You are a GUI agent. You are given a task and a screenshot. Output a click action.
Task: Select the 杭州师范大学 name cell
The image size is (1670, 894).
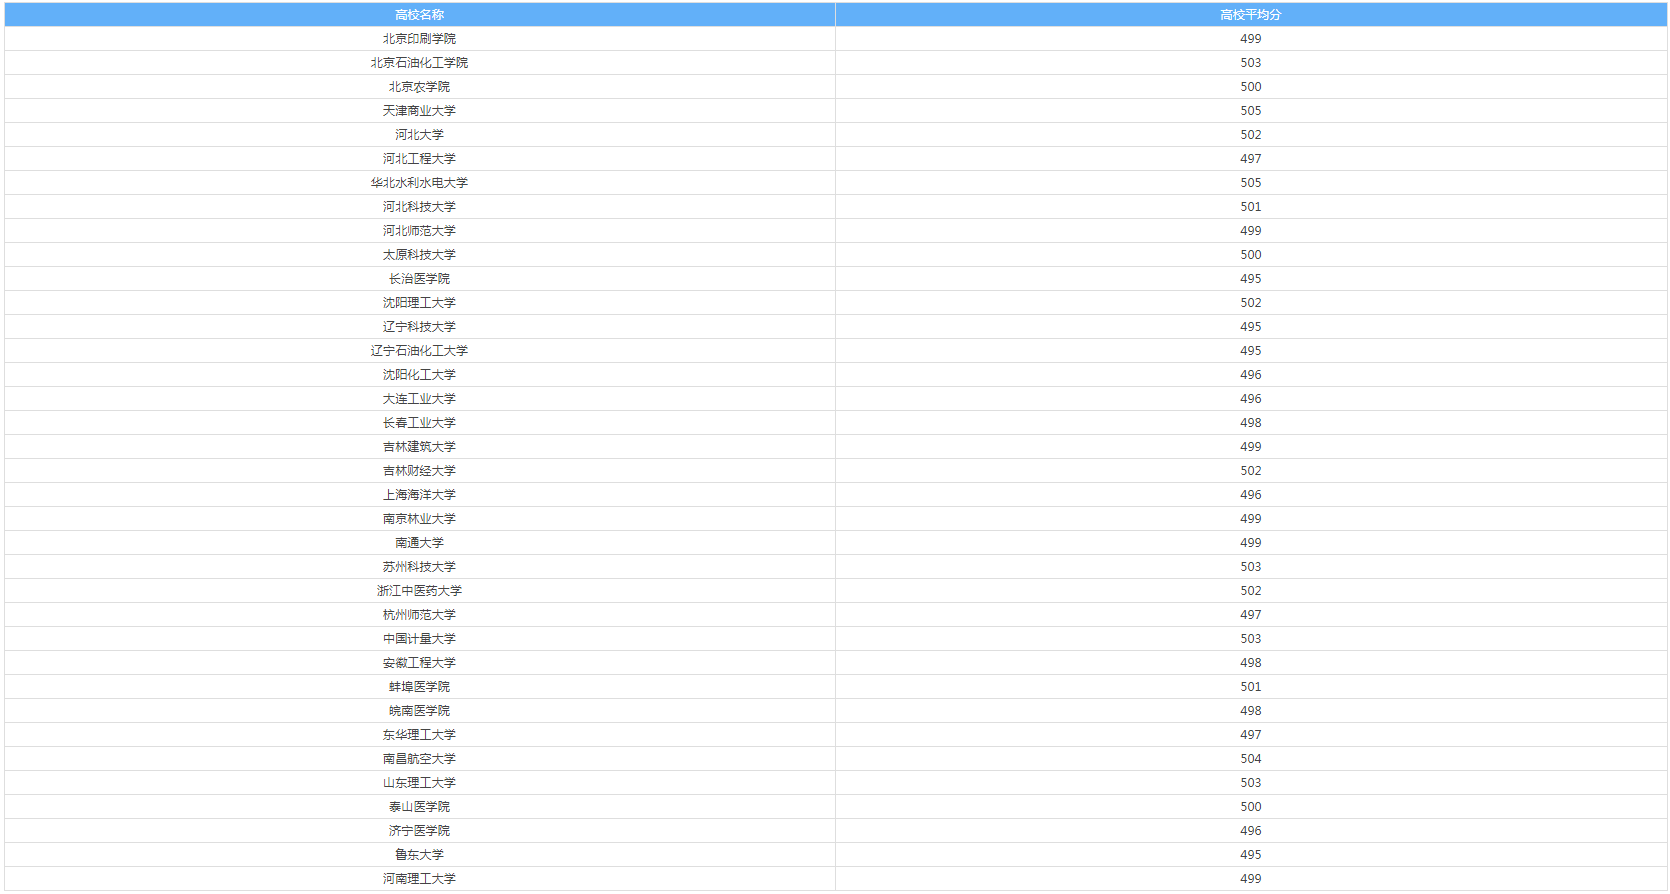[419, 615]
